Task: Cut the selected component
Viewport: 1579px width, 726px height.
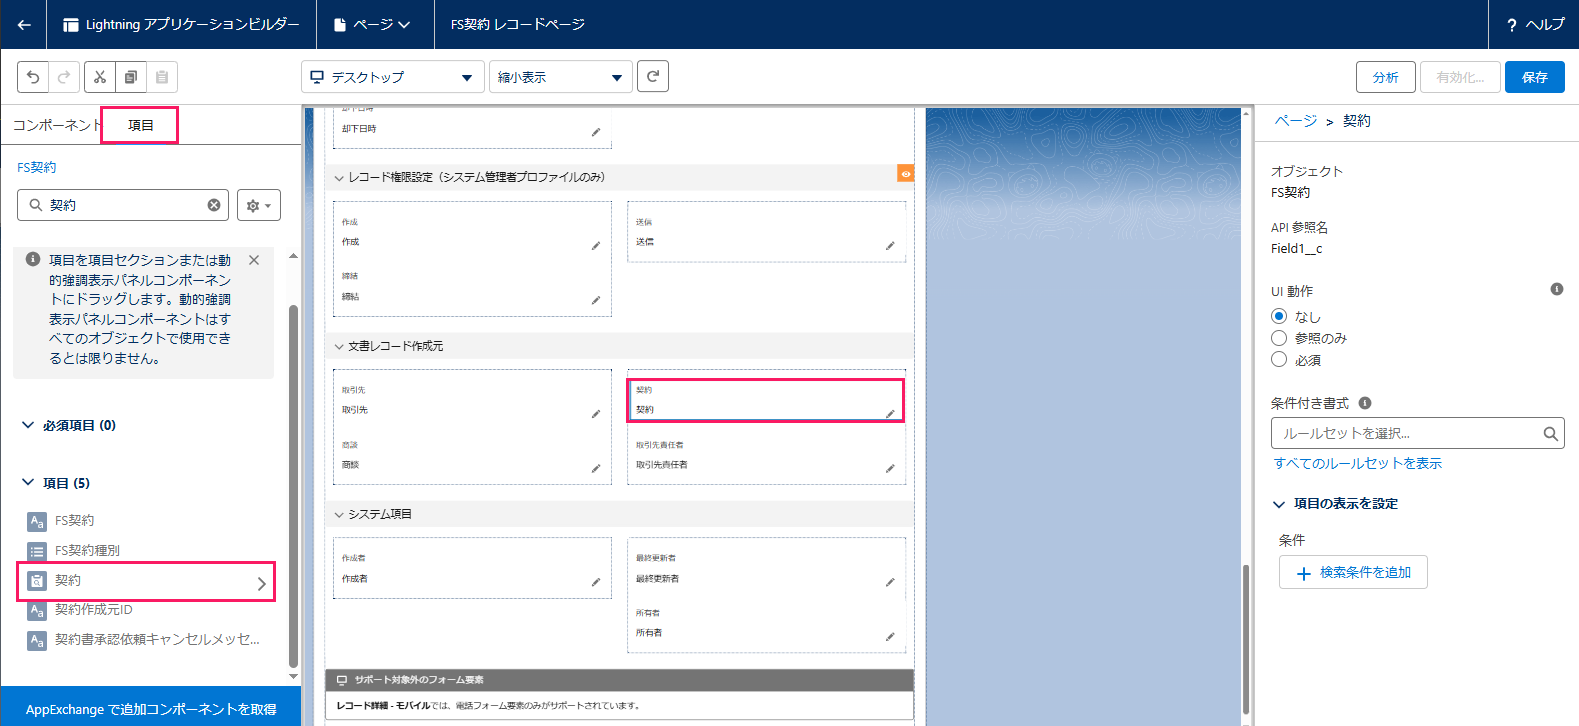Action: [x=99, y=77]
